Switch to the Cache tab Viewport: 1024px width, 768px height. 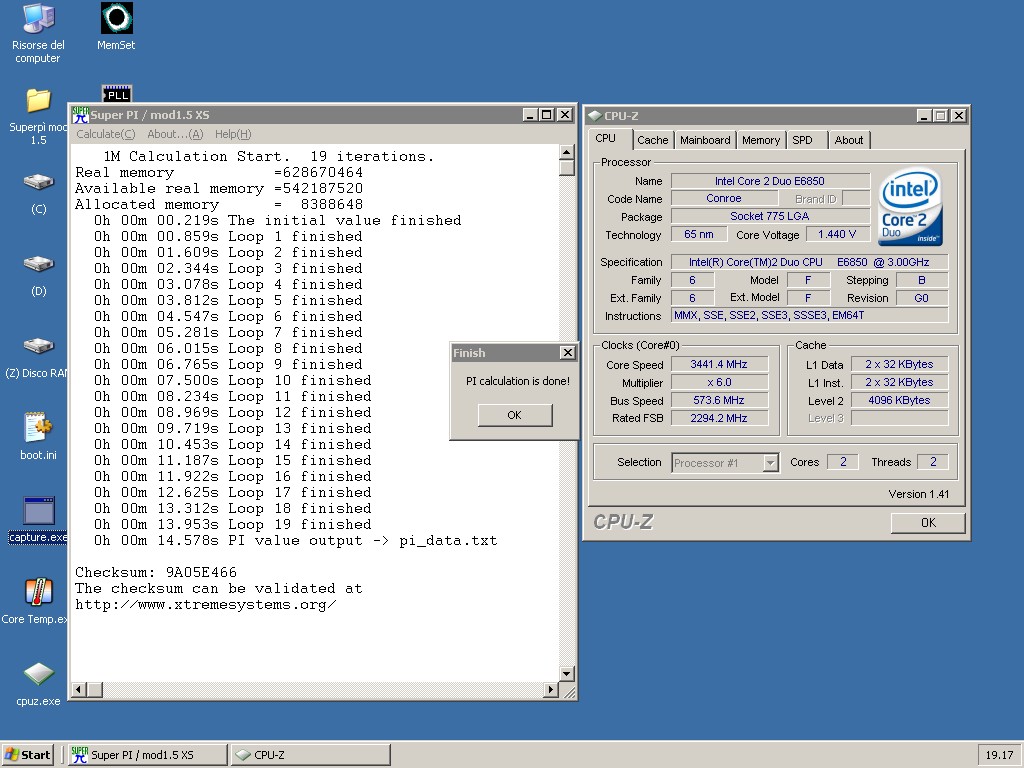[652, 140]
